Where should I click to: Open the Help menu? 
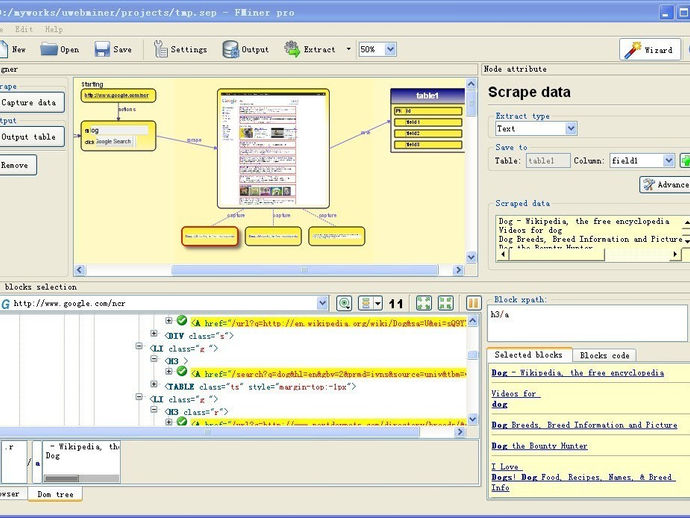click(x=54, y=29)
